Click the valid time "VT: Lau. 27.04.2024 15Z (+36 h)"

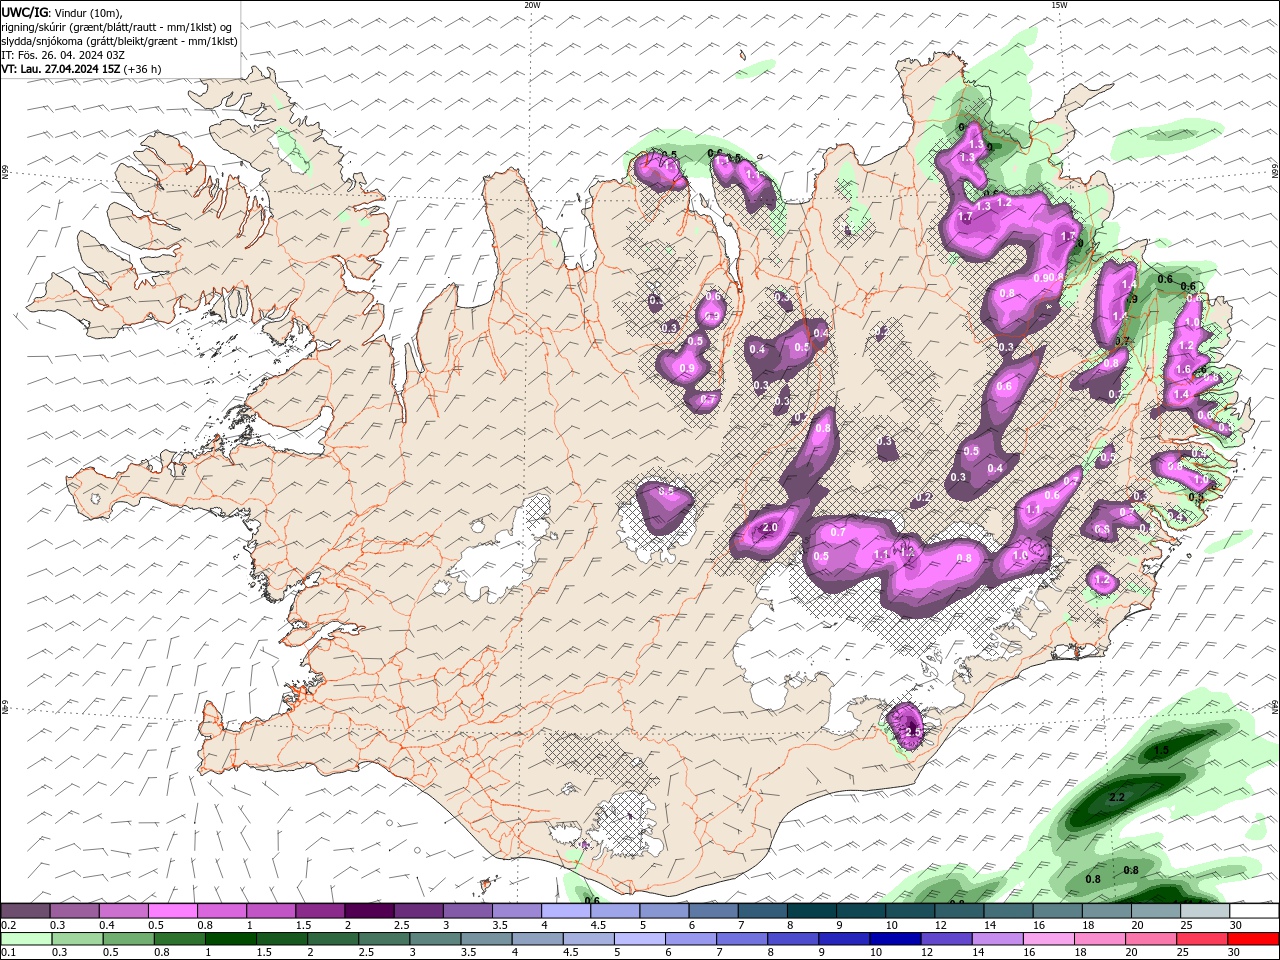[x=81, y=69]
